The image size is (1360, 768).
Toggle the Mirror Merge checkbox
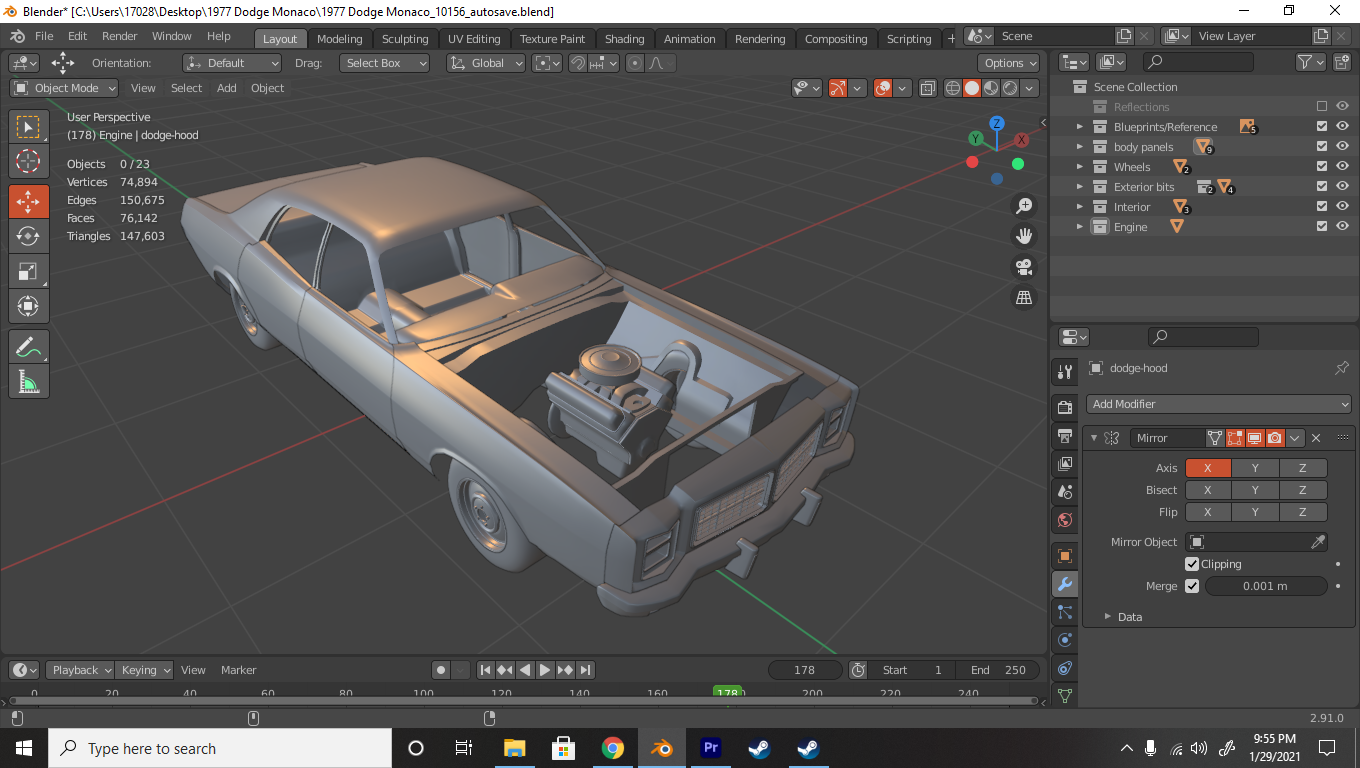pos(1192,586)
